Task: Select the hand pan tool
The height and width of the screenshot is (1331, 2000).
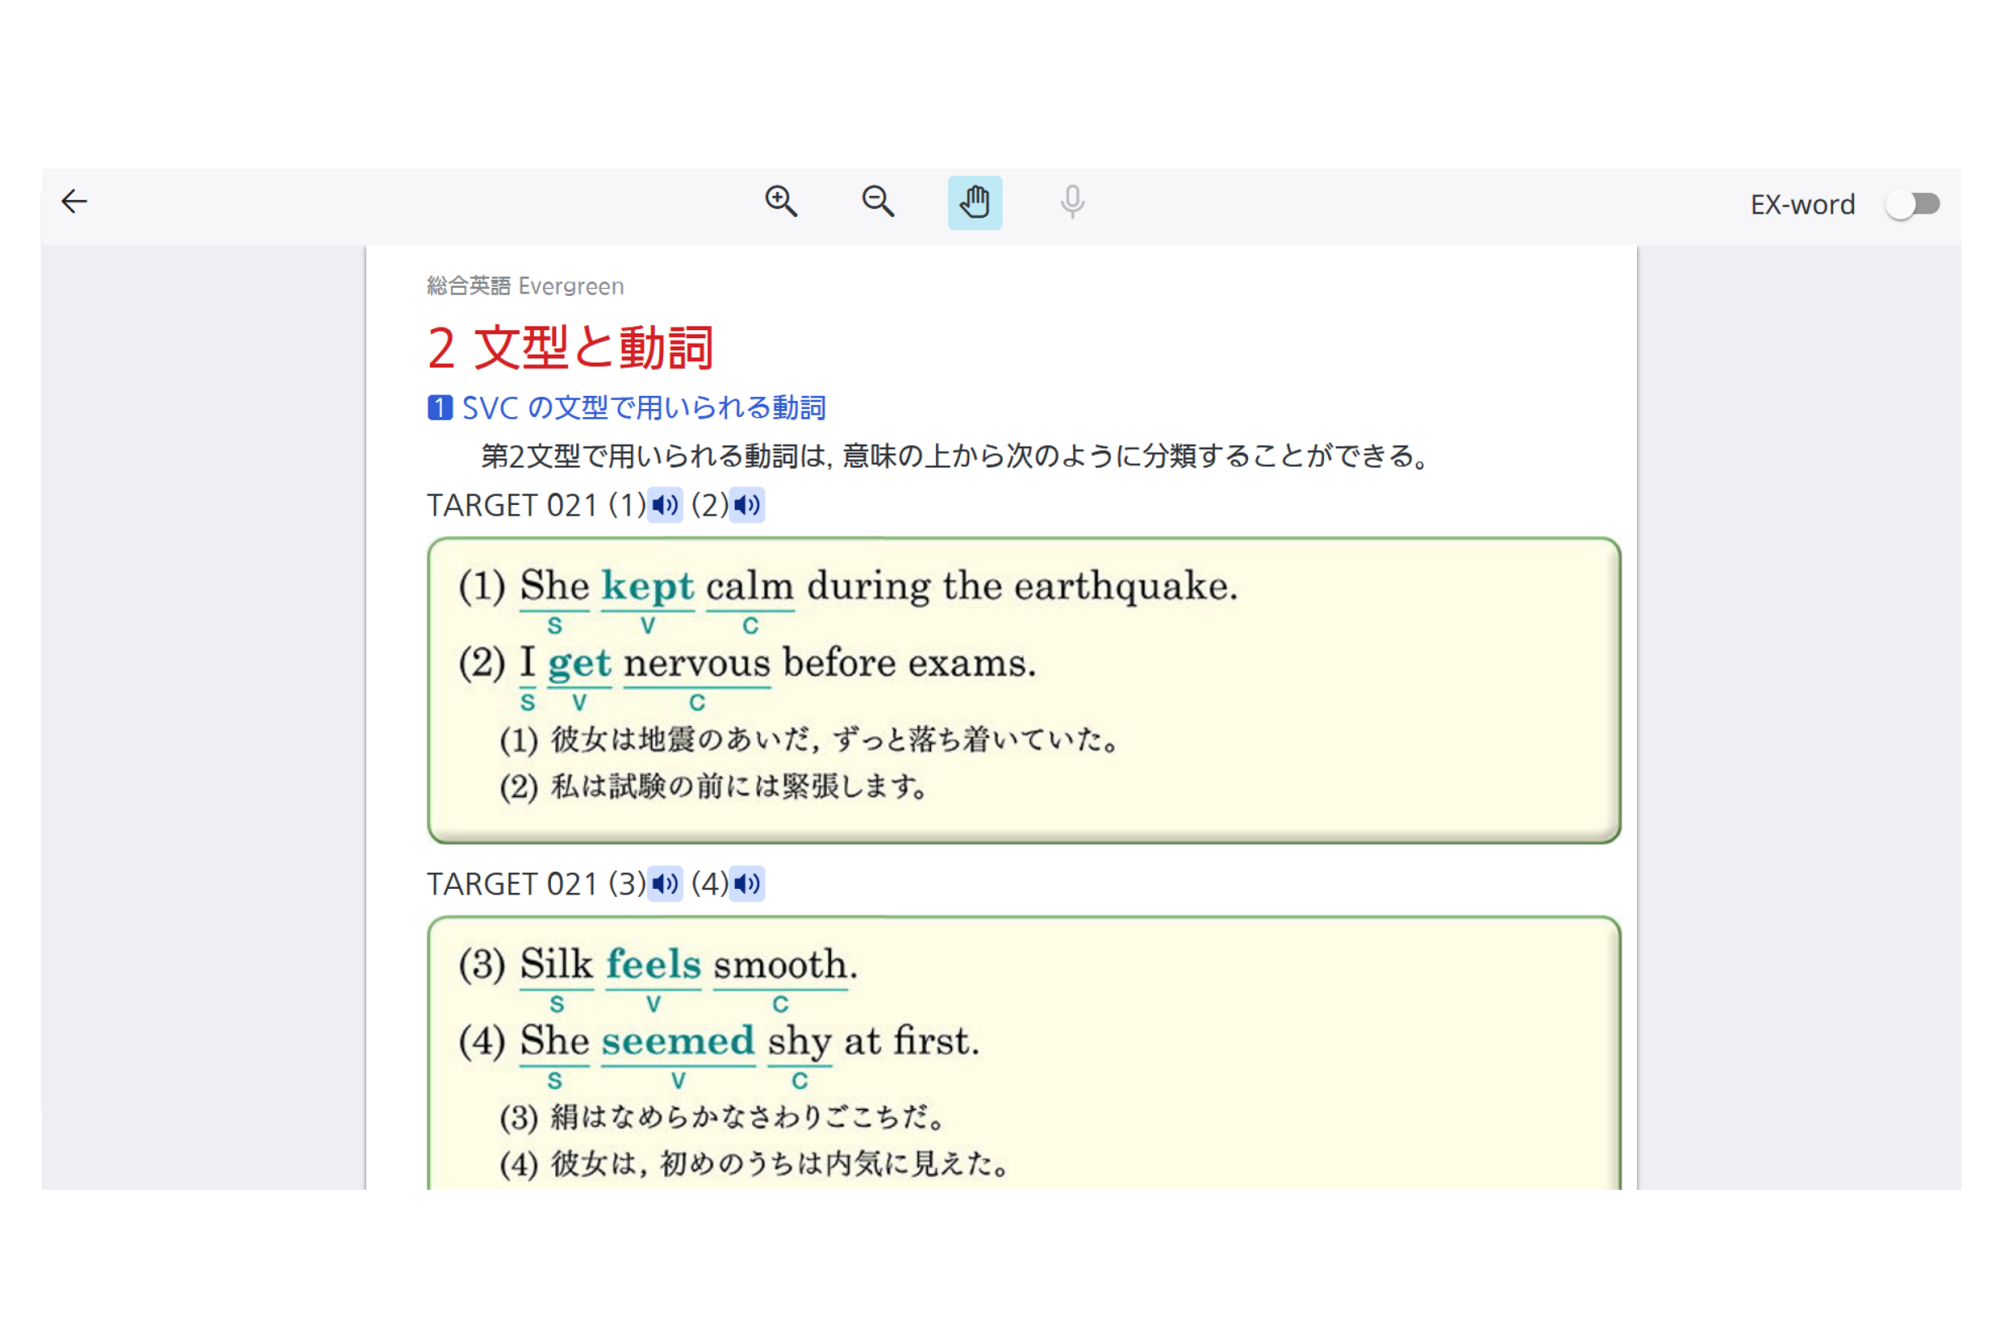Action: [975, 202]
